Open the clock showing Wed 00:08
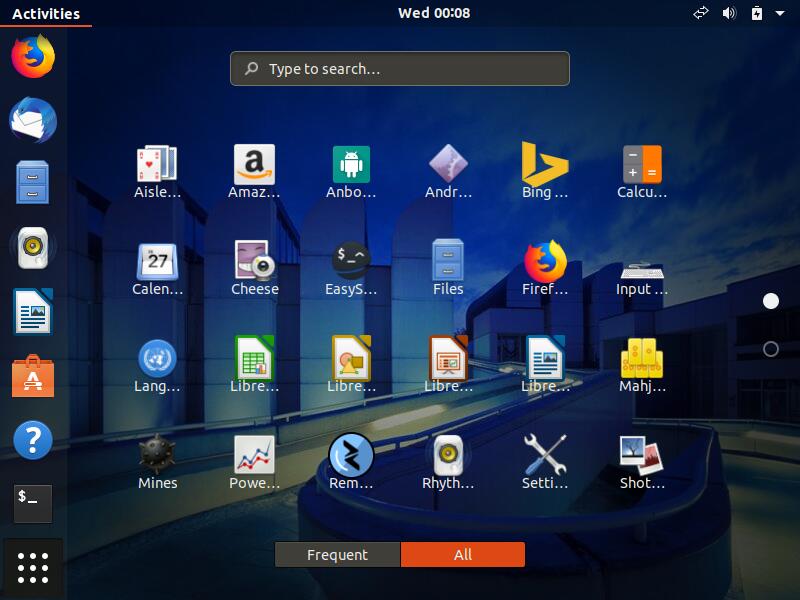The height and width of the screenshot is (600, 800). (x=434, y=13)
